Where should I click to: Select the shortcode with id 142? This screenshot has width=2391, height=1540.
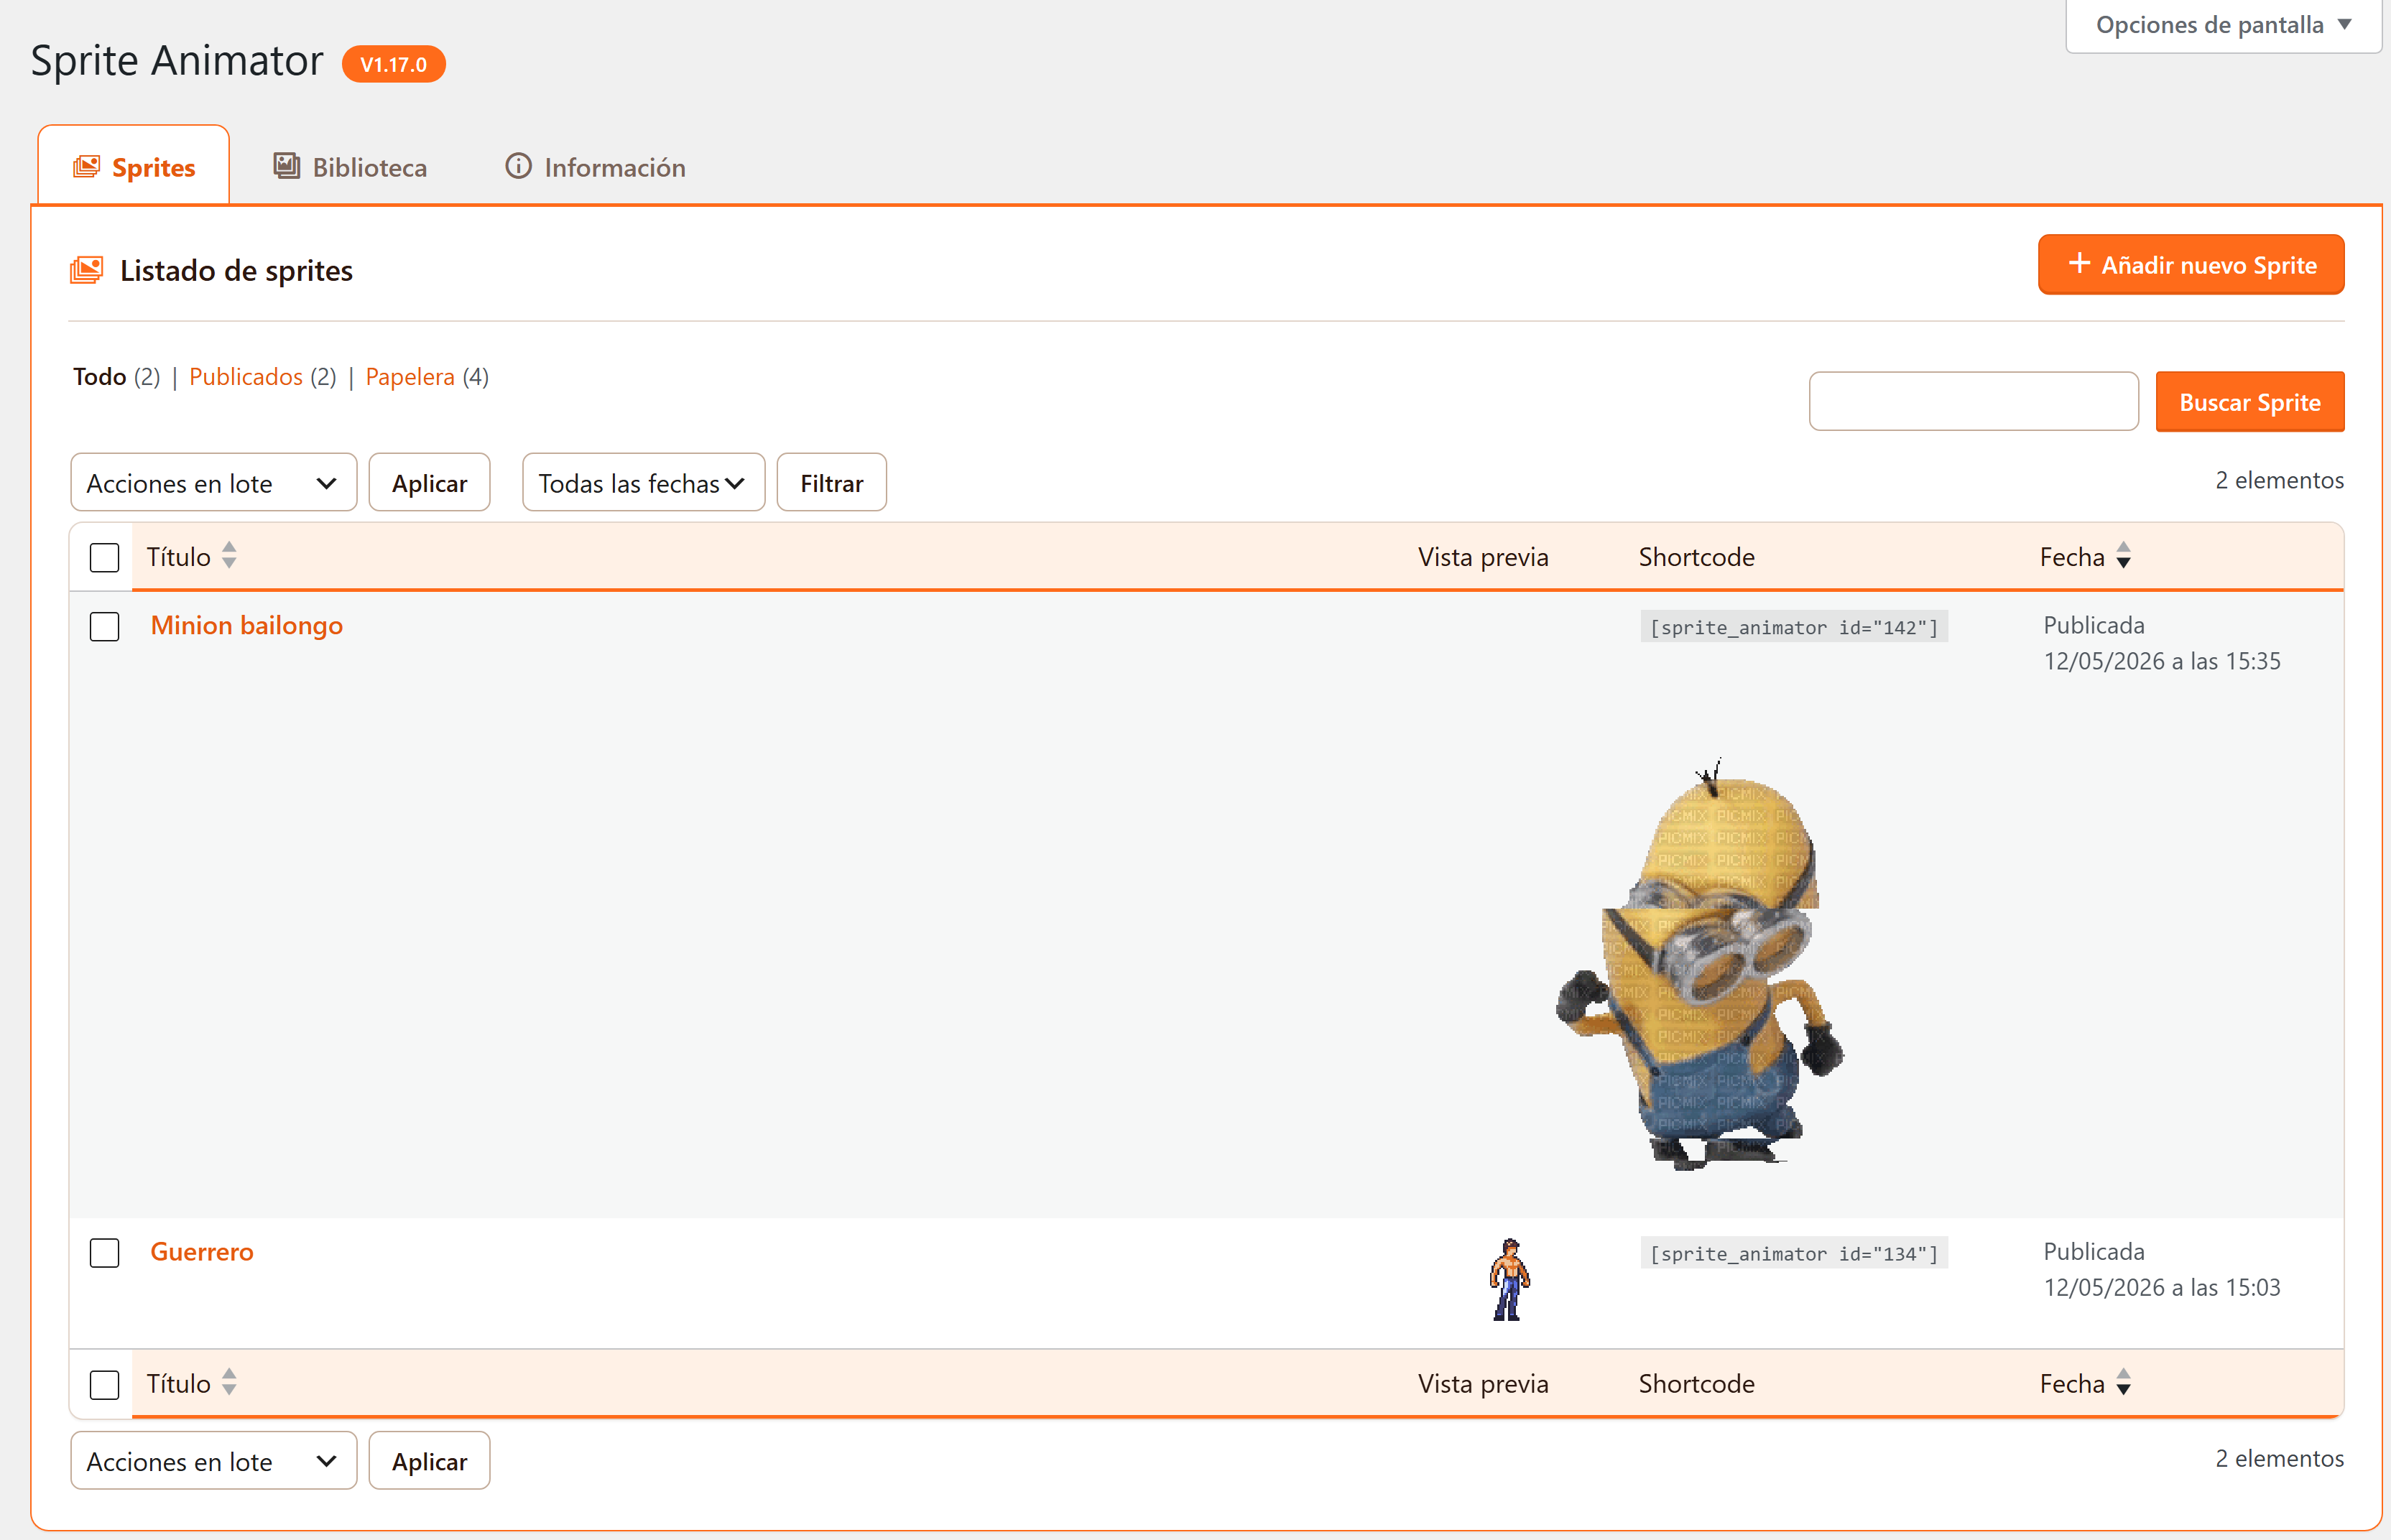[x=1794, y=627]
